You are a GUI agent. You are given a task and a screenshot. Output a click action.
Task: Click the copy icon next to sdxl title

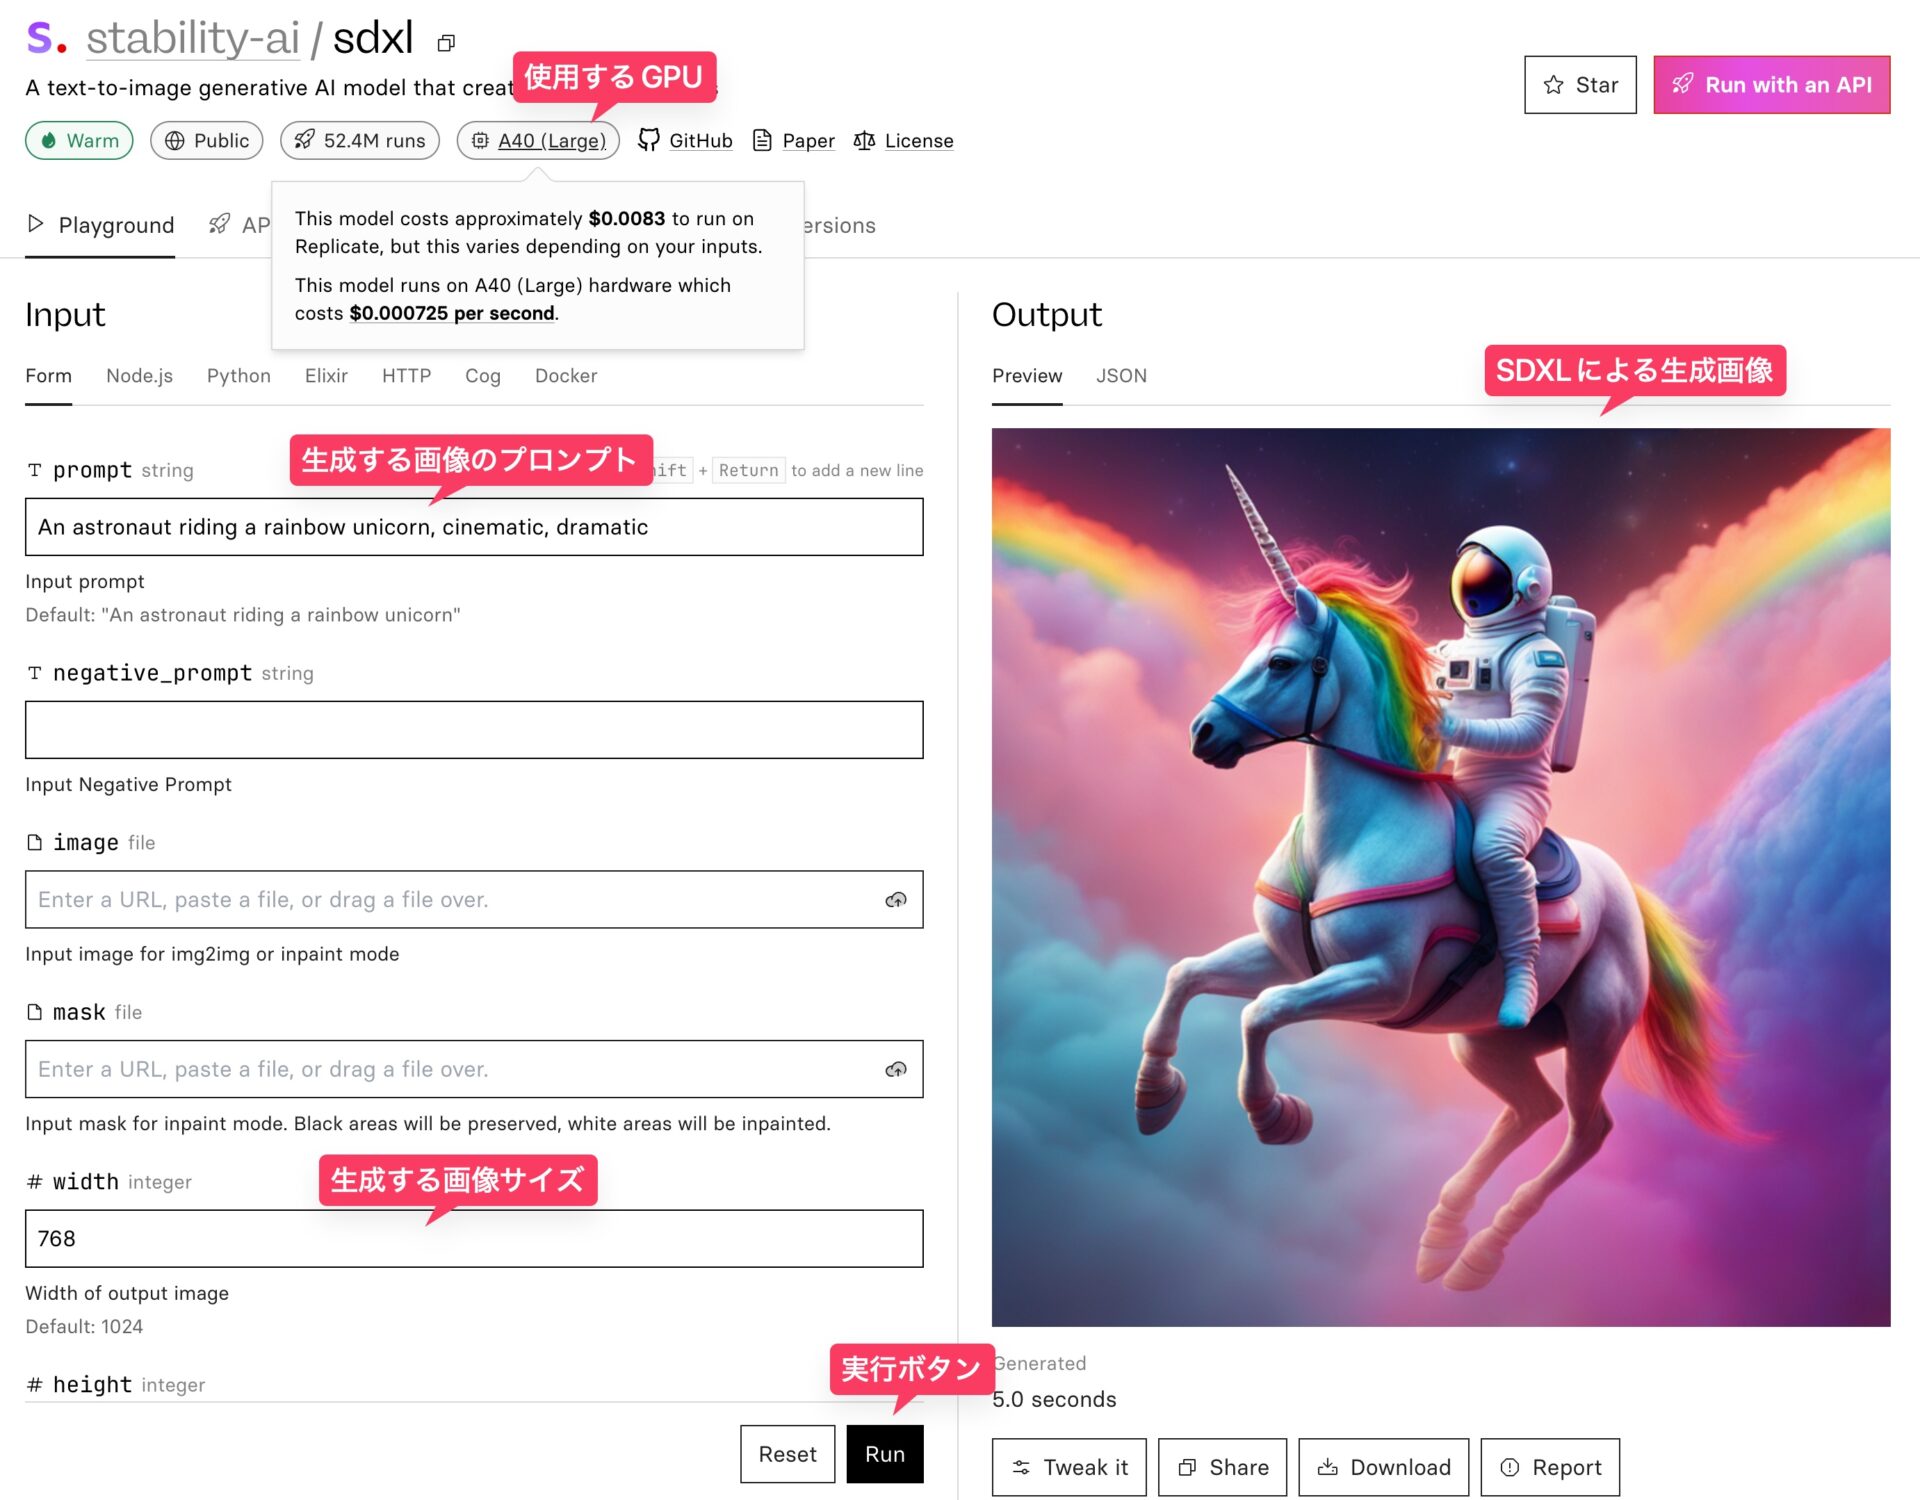[x=446, y=43]
